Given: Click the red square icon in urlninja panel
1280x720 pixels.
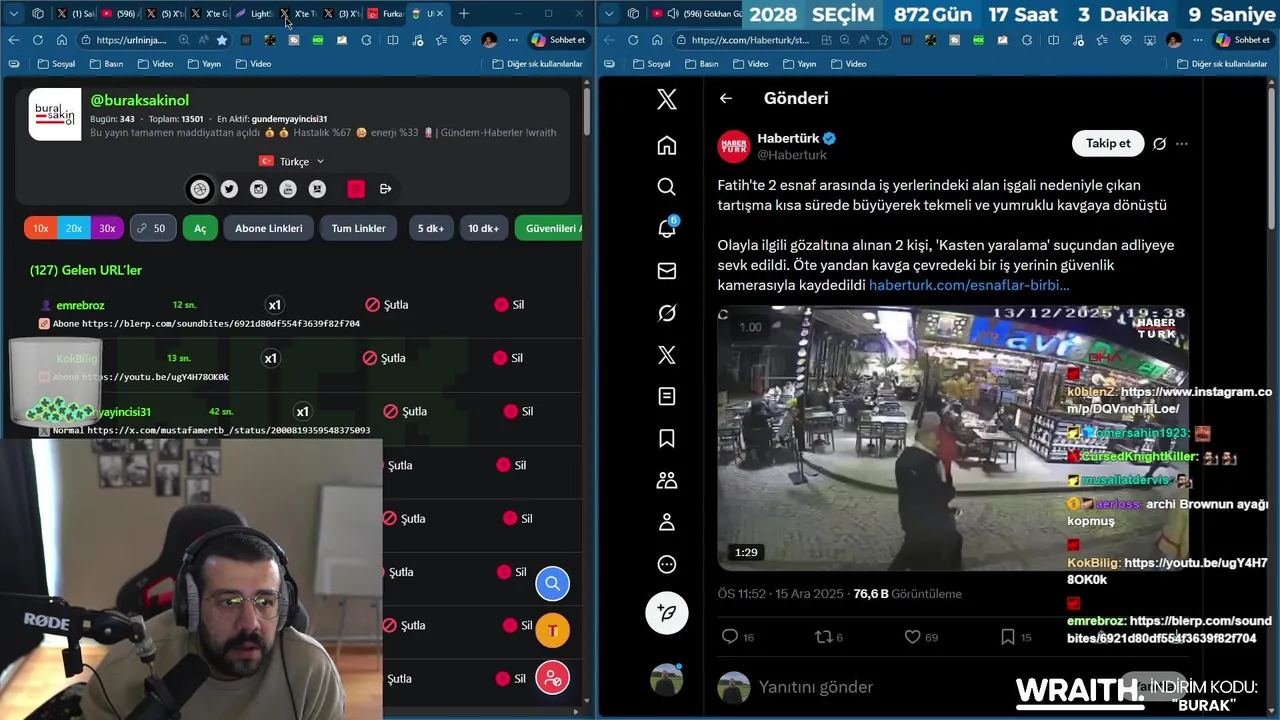Looking at the screenshot, I should pos(356,189).
